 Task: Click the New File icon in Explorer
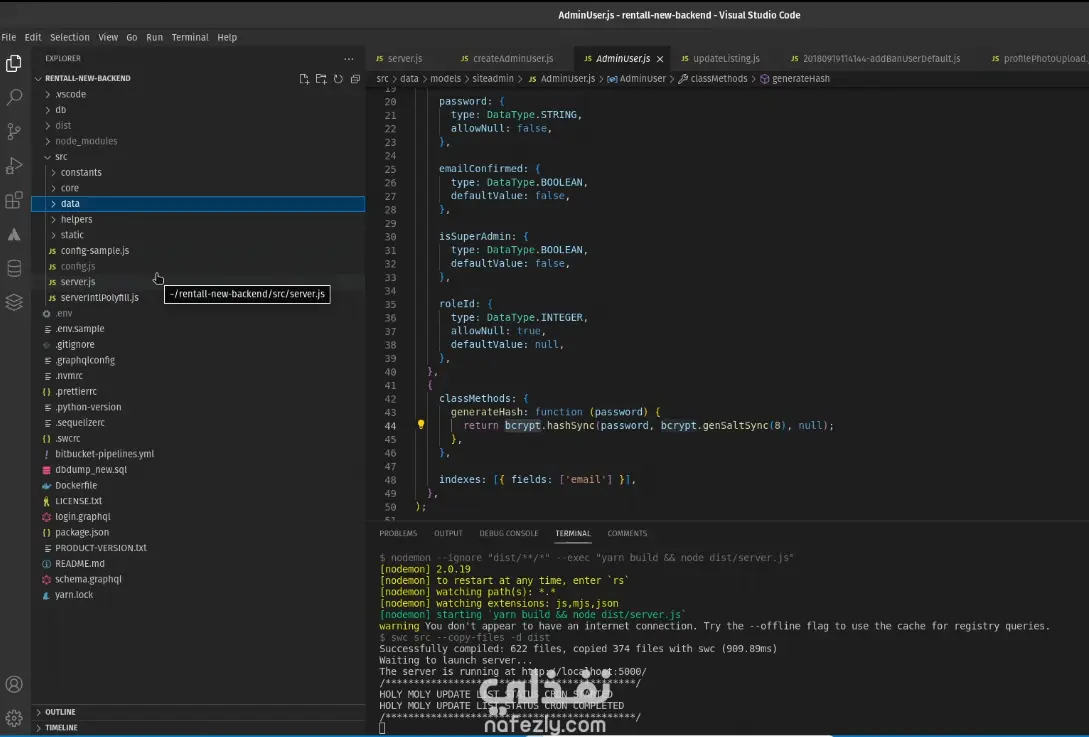[305, 79]
